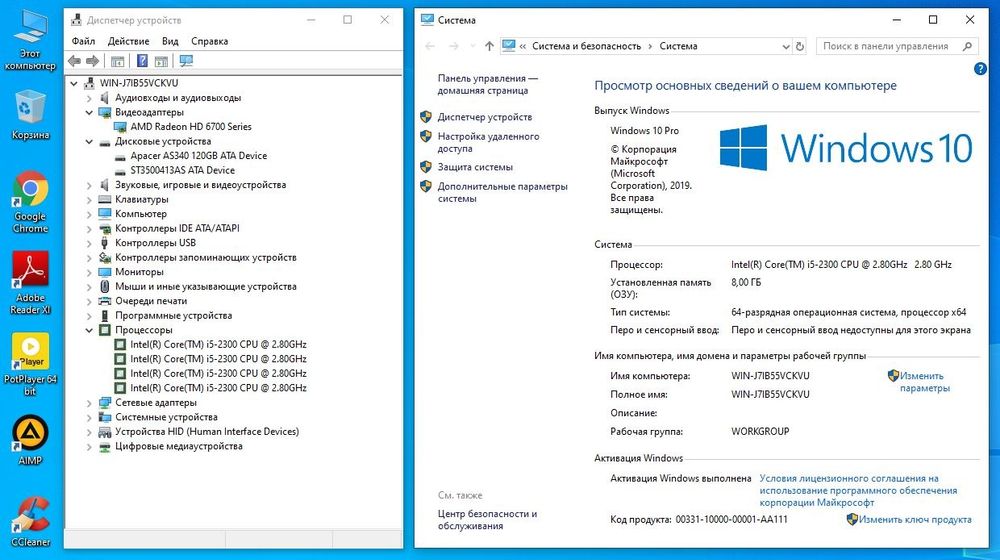Click Контроллеры запоминающих устройств icon
1000x560 pixels.
pos(105,258)
